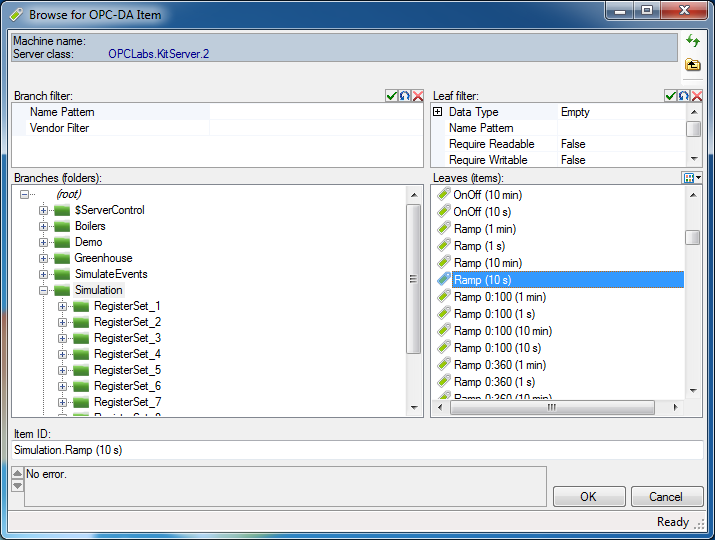Viewport: 715px width, 540px height.
Task: Expand the Data Type filter property
Action: point(437,112)
